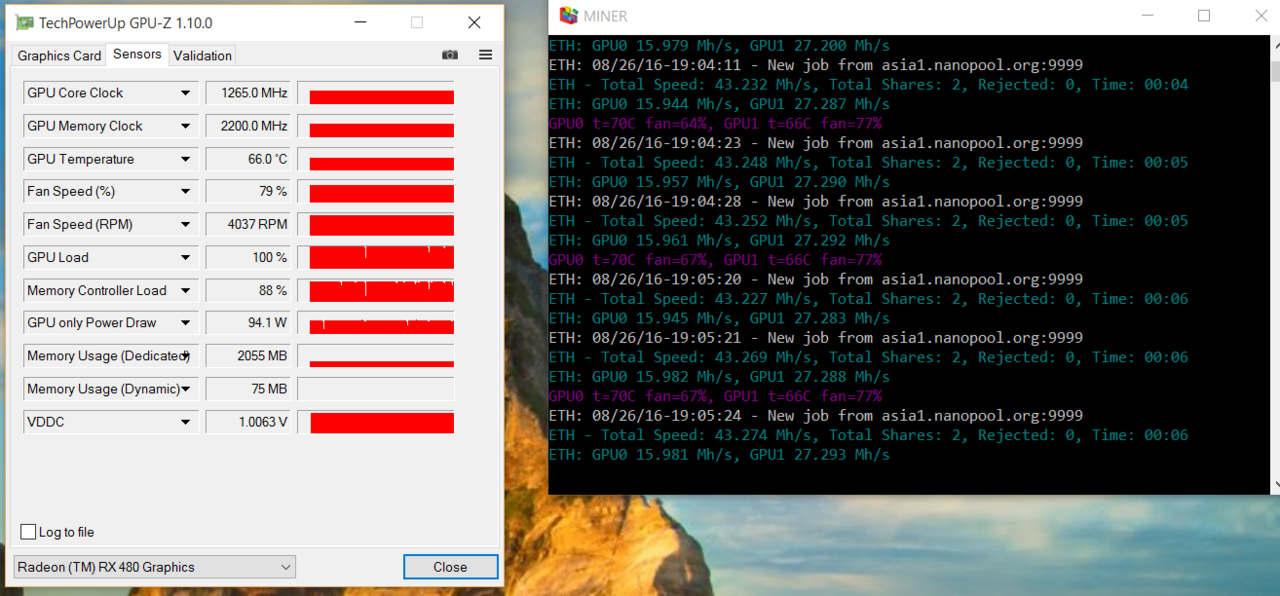Click the GPU Load history graph
Viewport: 1280px width, 596px height.
click(x=376, y=257)
